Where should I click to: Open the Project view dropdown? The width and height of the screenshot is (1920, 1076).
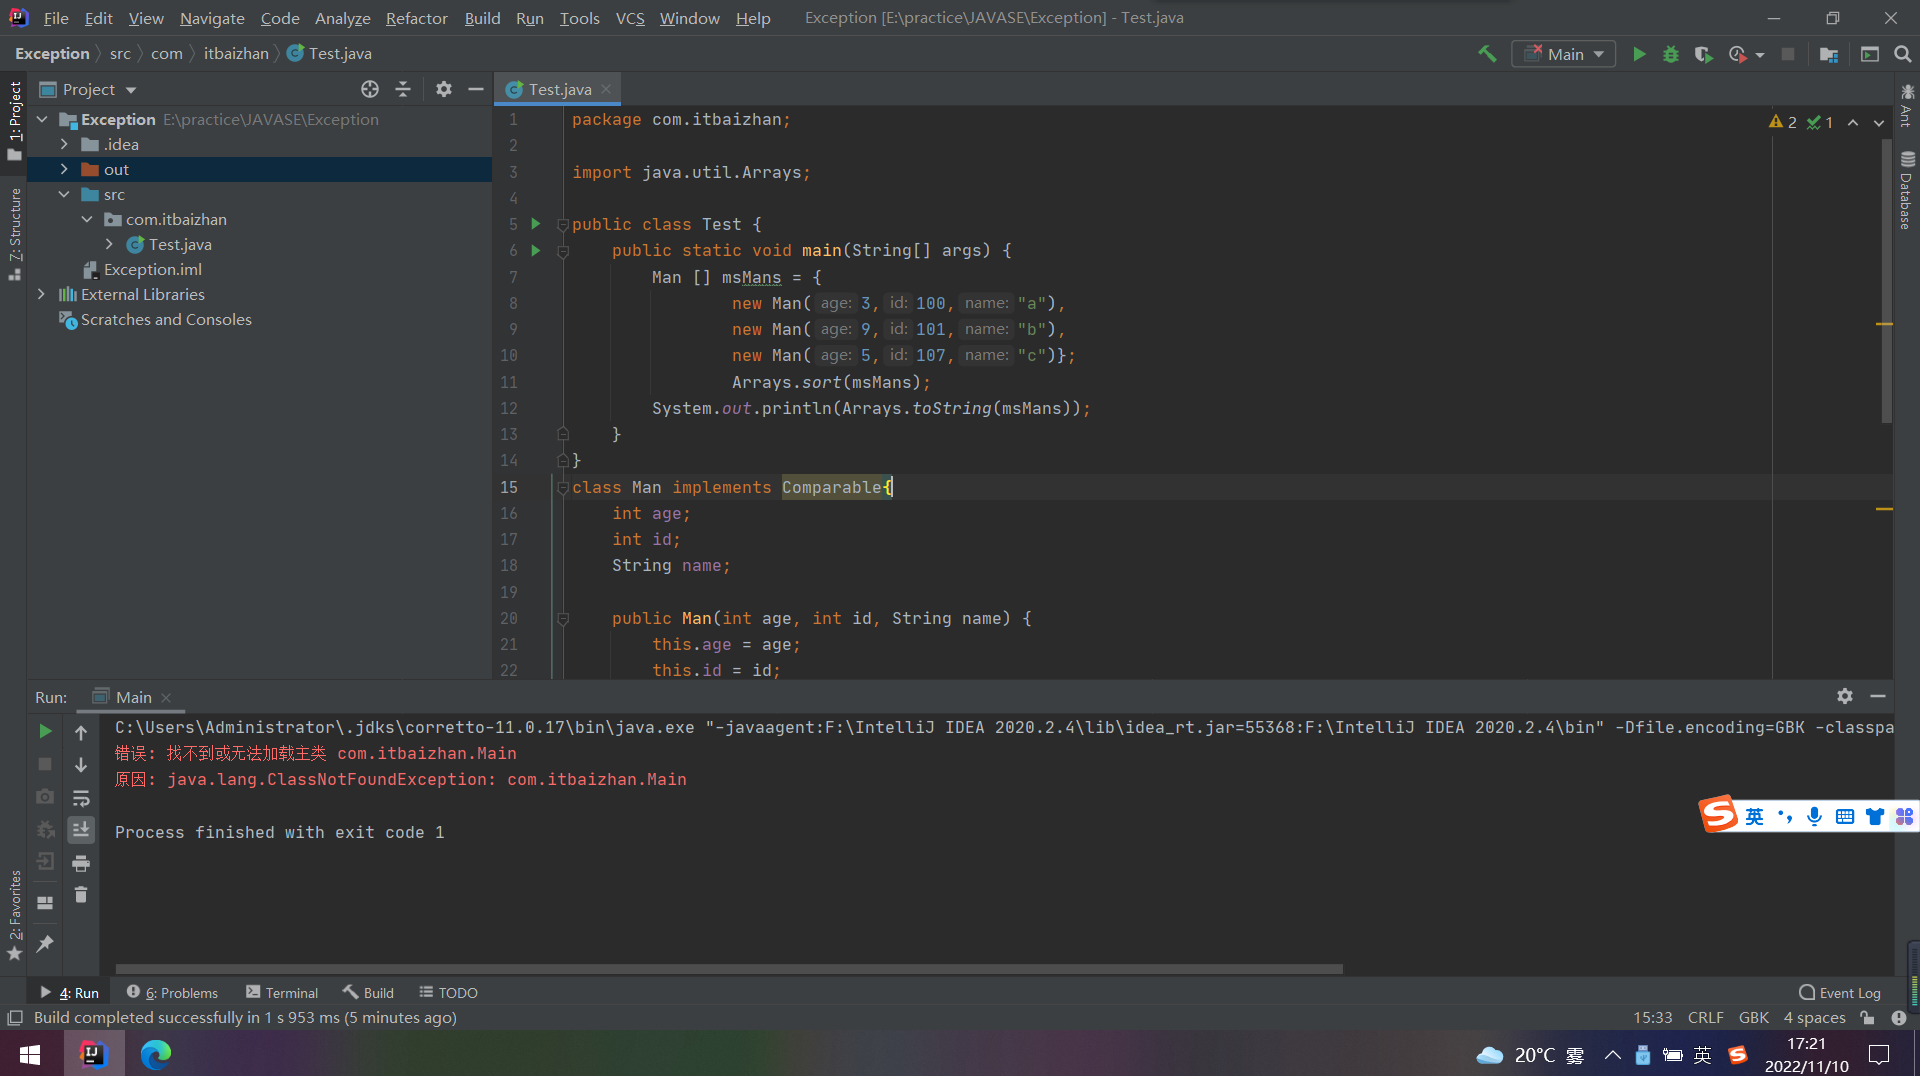tap(88, 89)
